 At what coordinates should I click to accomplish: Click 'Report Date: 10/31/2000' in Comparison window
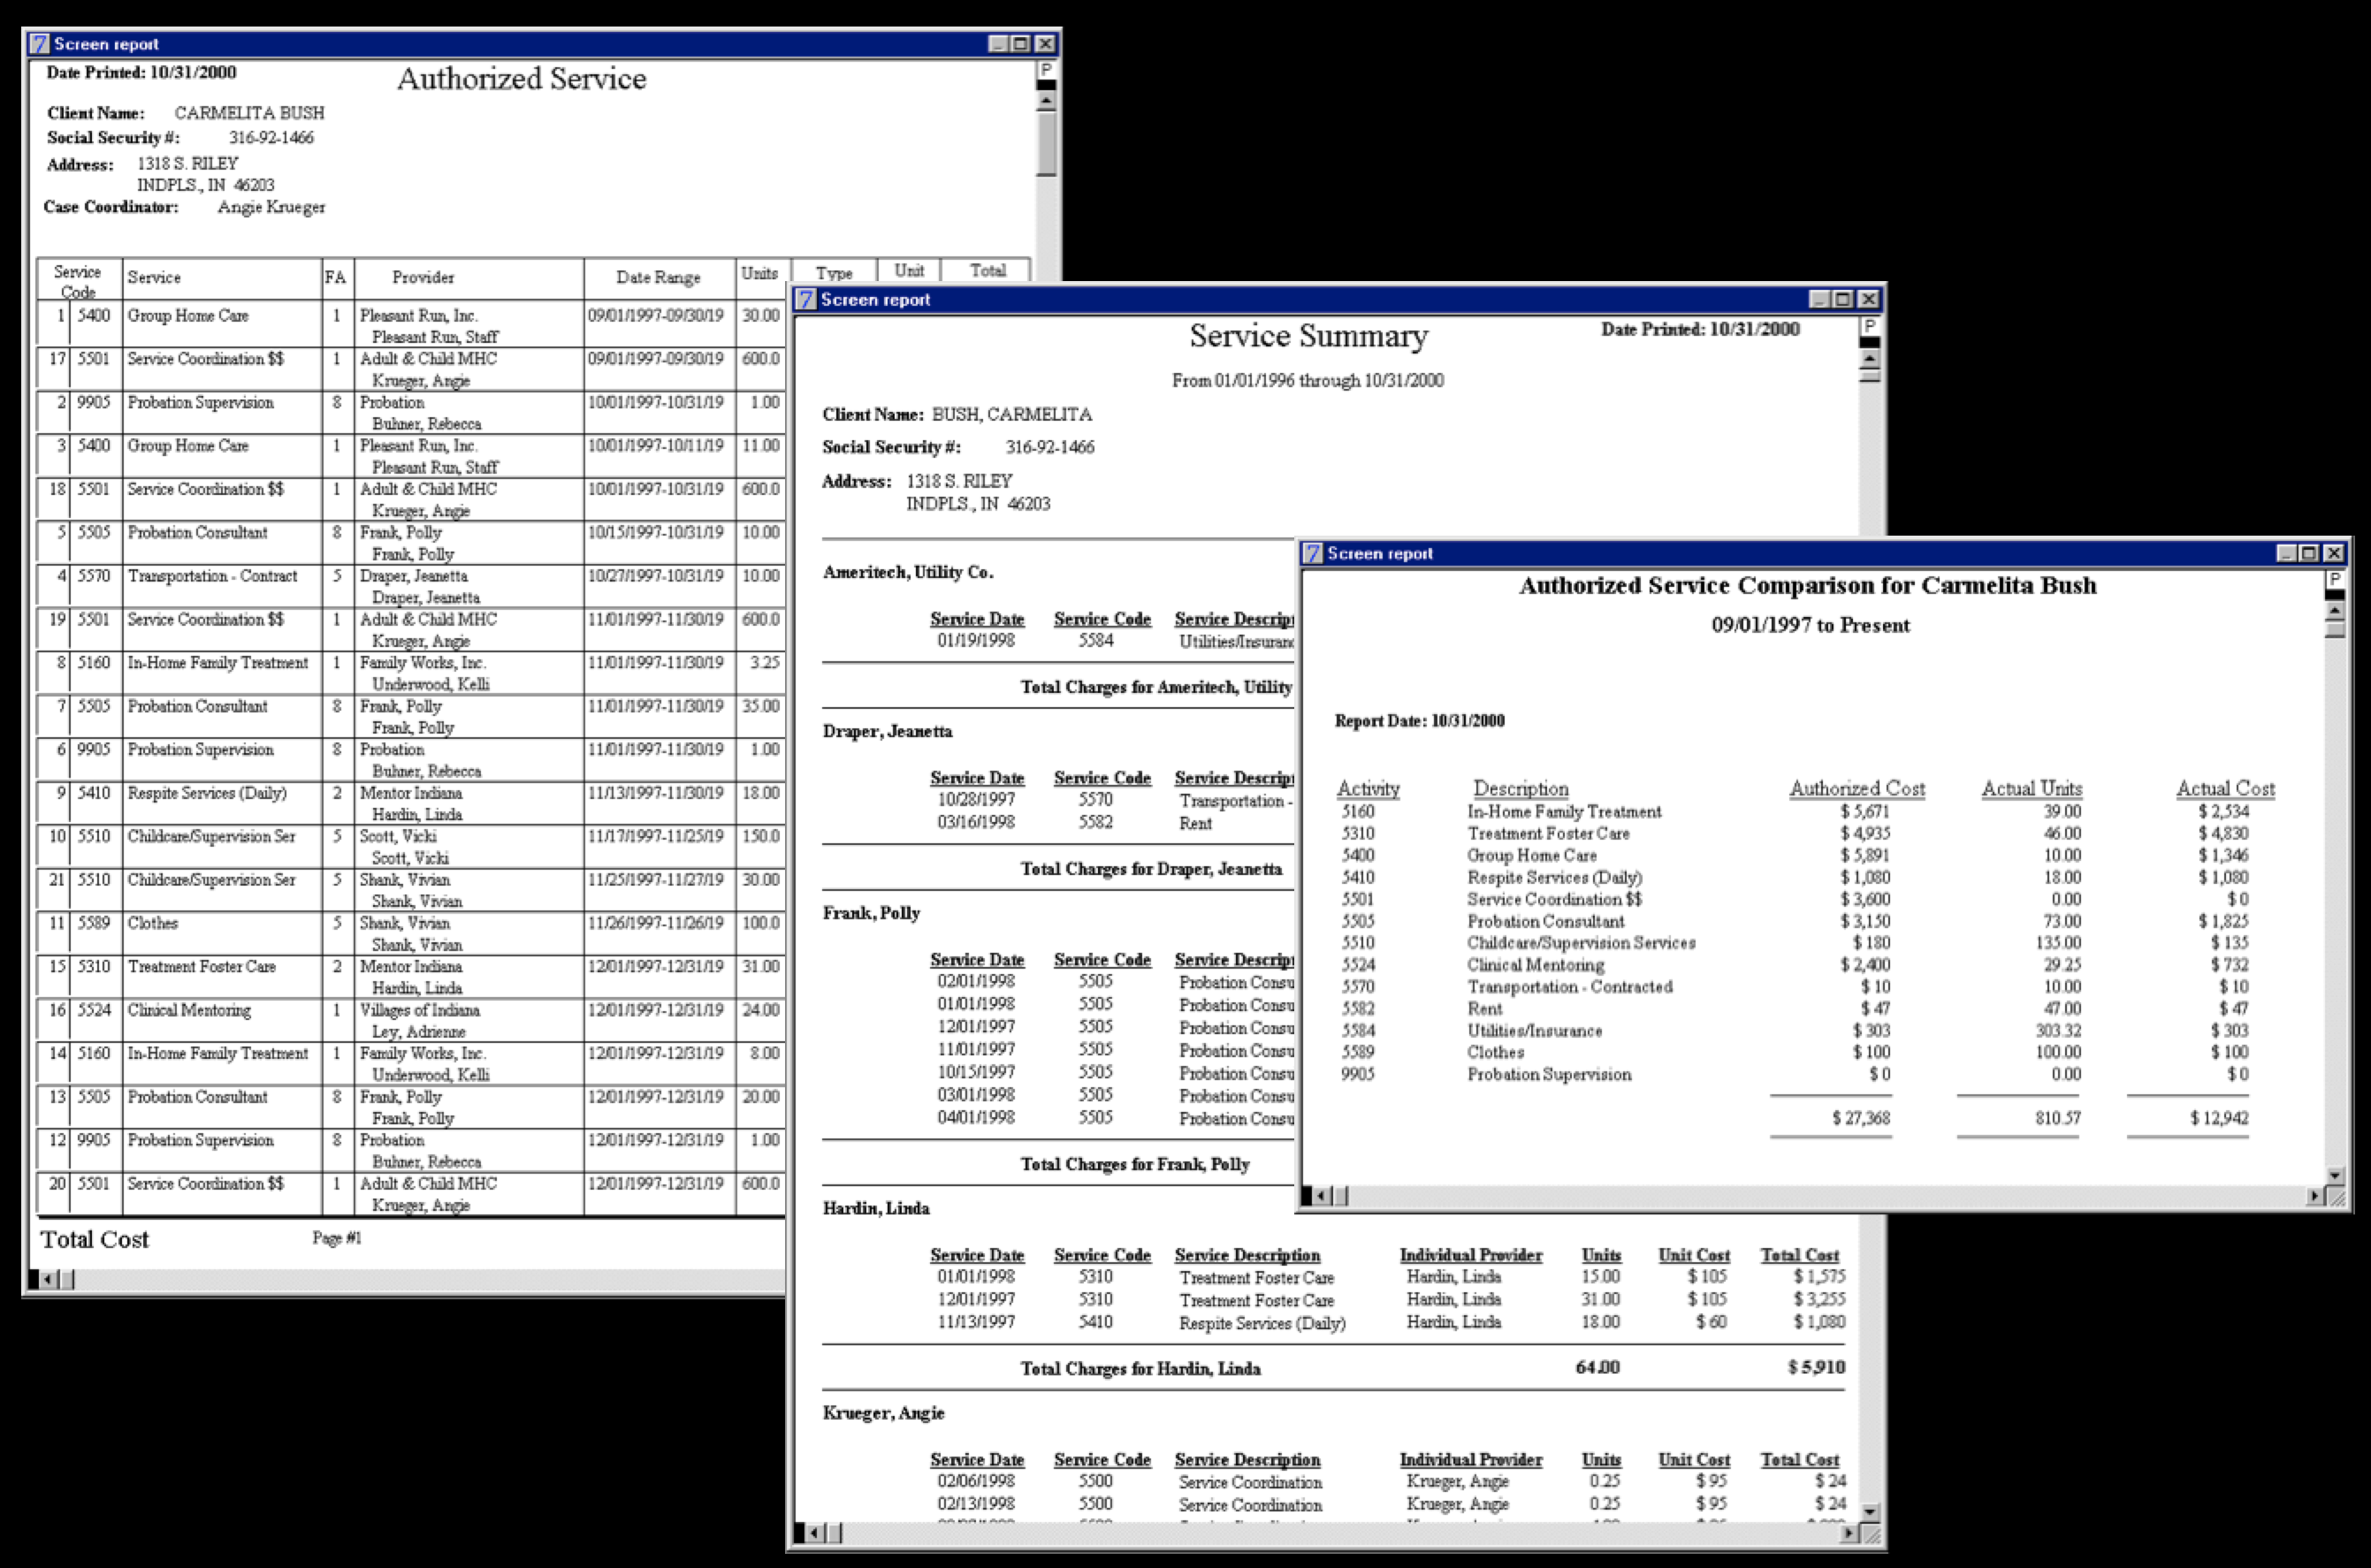click(1419, 721)
